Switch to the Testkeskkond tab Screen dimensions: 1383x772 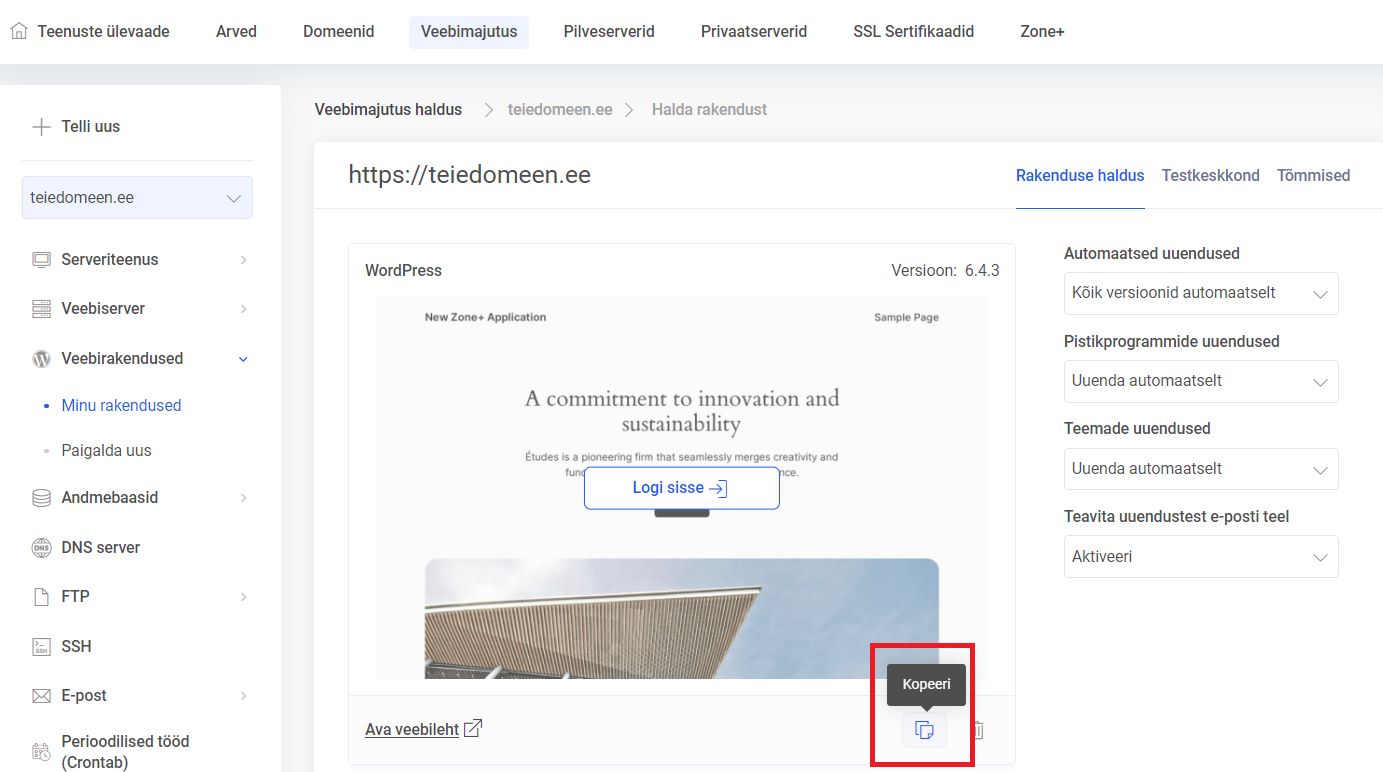(x=1210, y=175)
